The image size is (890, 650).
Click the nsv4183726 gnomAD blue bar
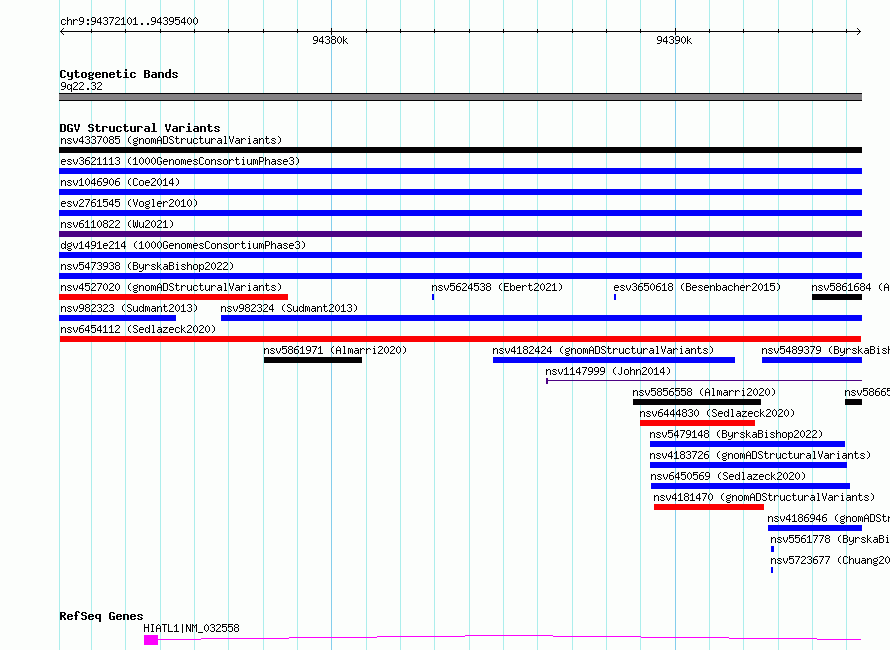tap(748, 465)
